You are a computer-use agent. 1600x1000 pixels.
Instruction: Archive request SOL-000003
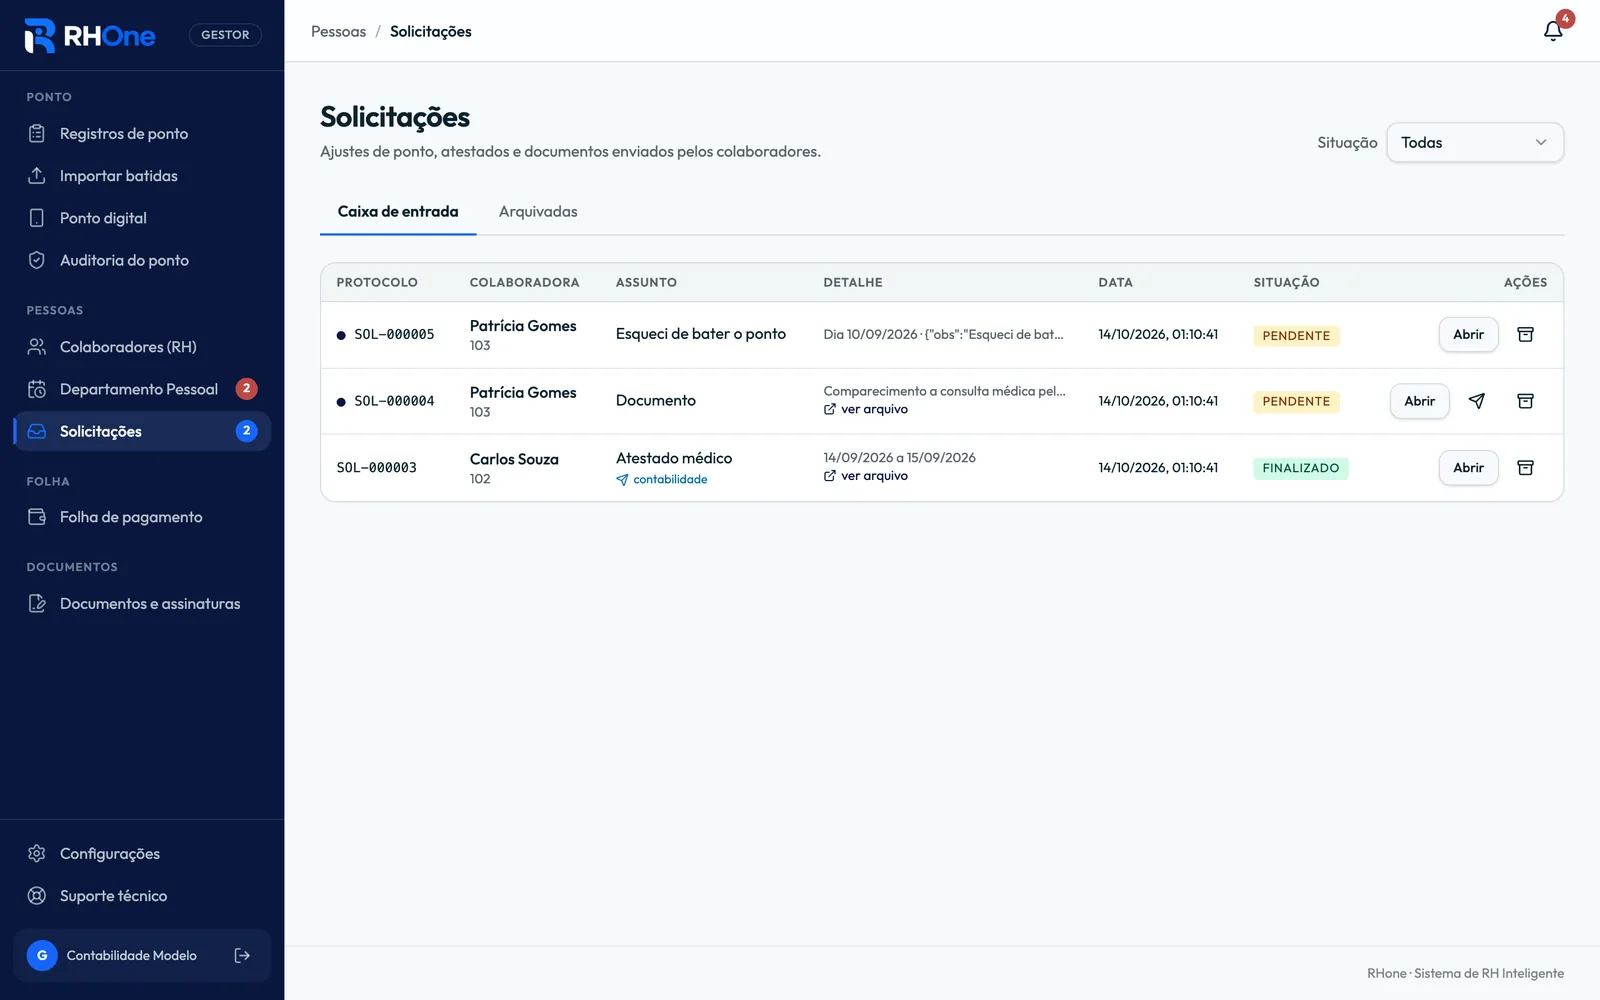[x=1525, y=468]
